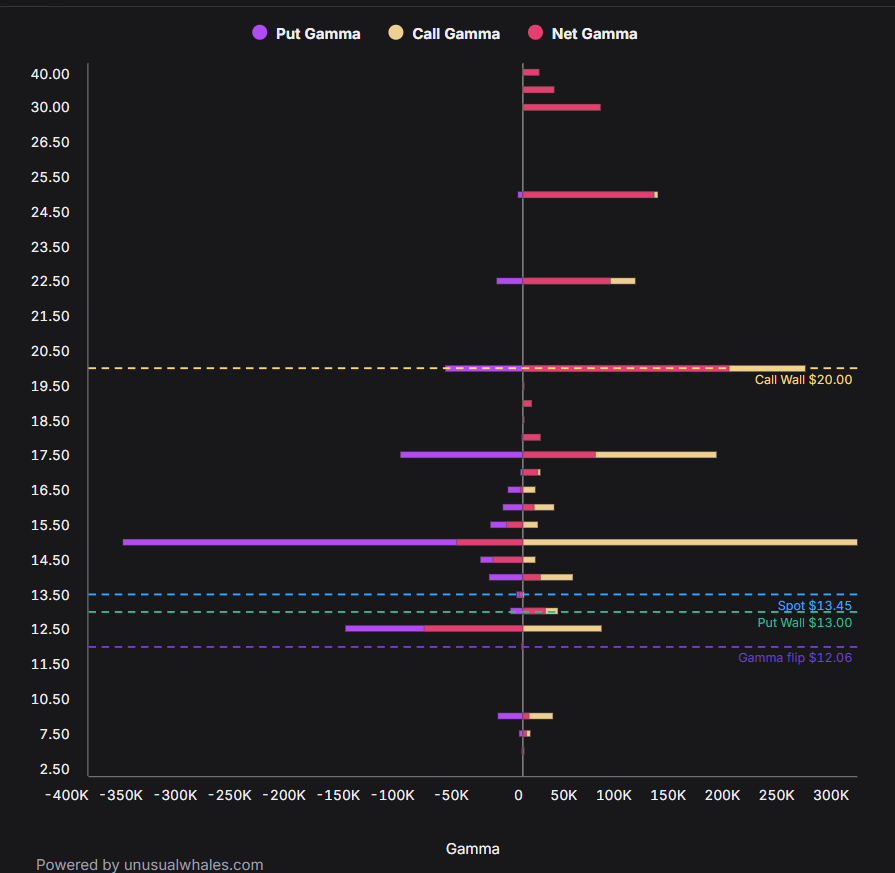Select the 20.50 strike axis label
The width and height of the screenshot is (895, 873).
(50, 351)
